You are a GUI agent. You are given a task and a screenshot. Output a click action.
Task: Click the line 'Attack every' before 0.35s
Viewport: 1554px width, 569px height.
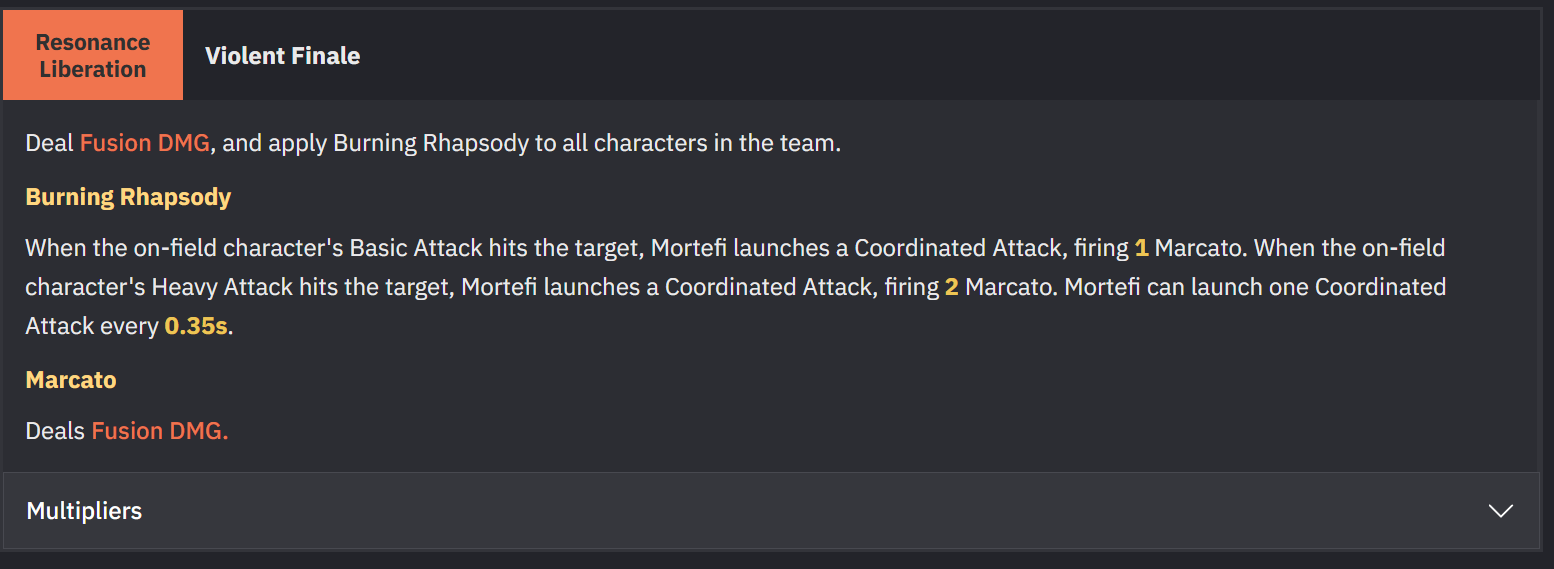[x=92, y=326]
